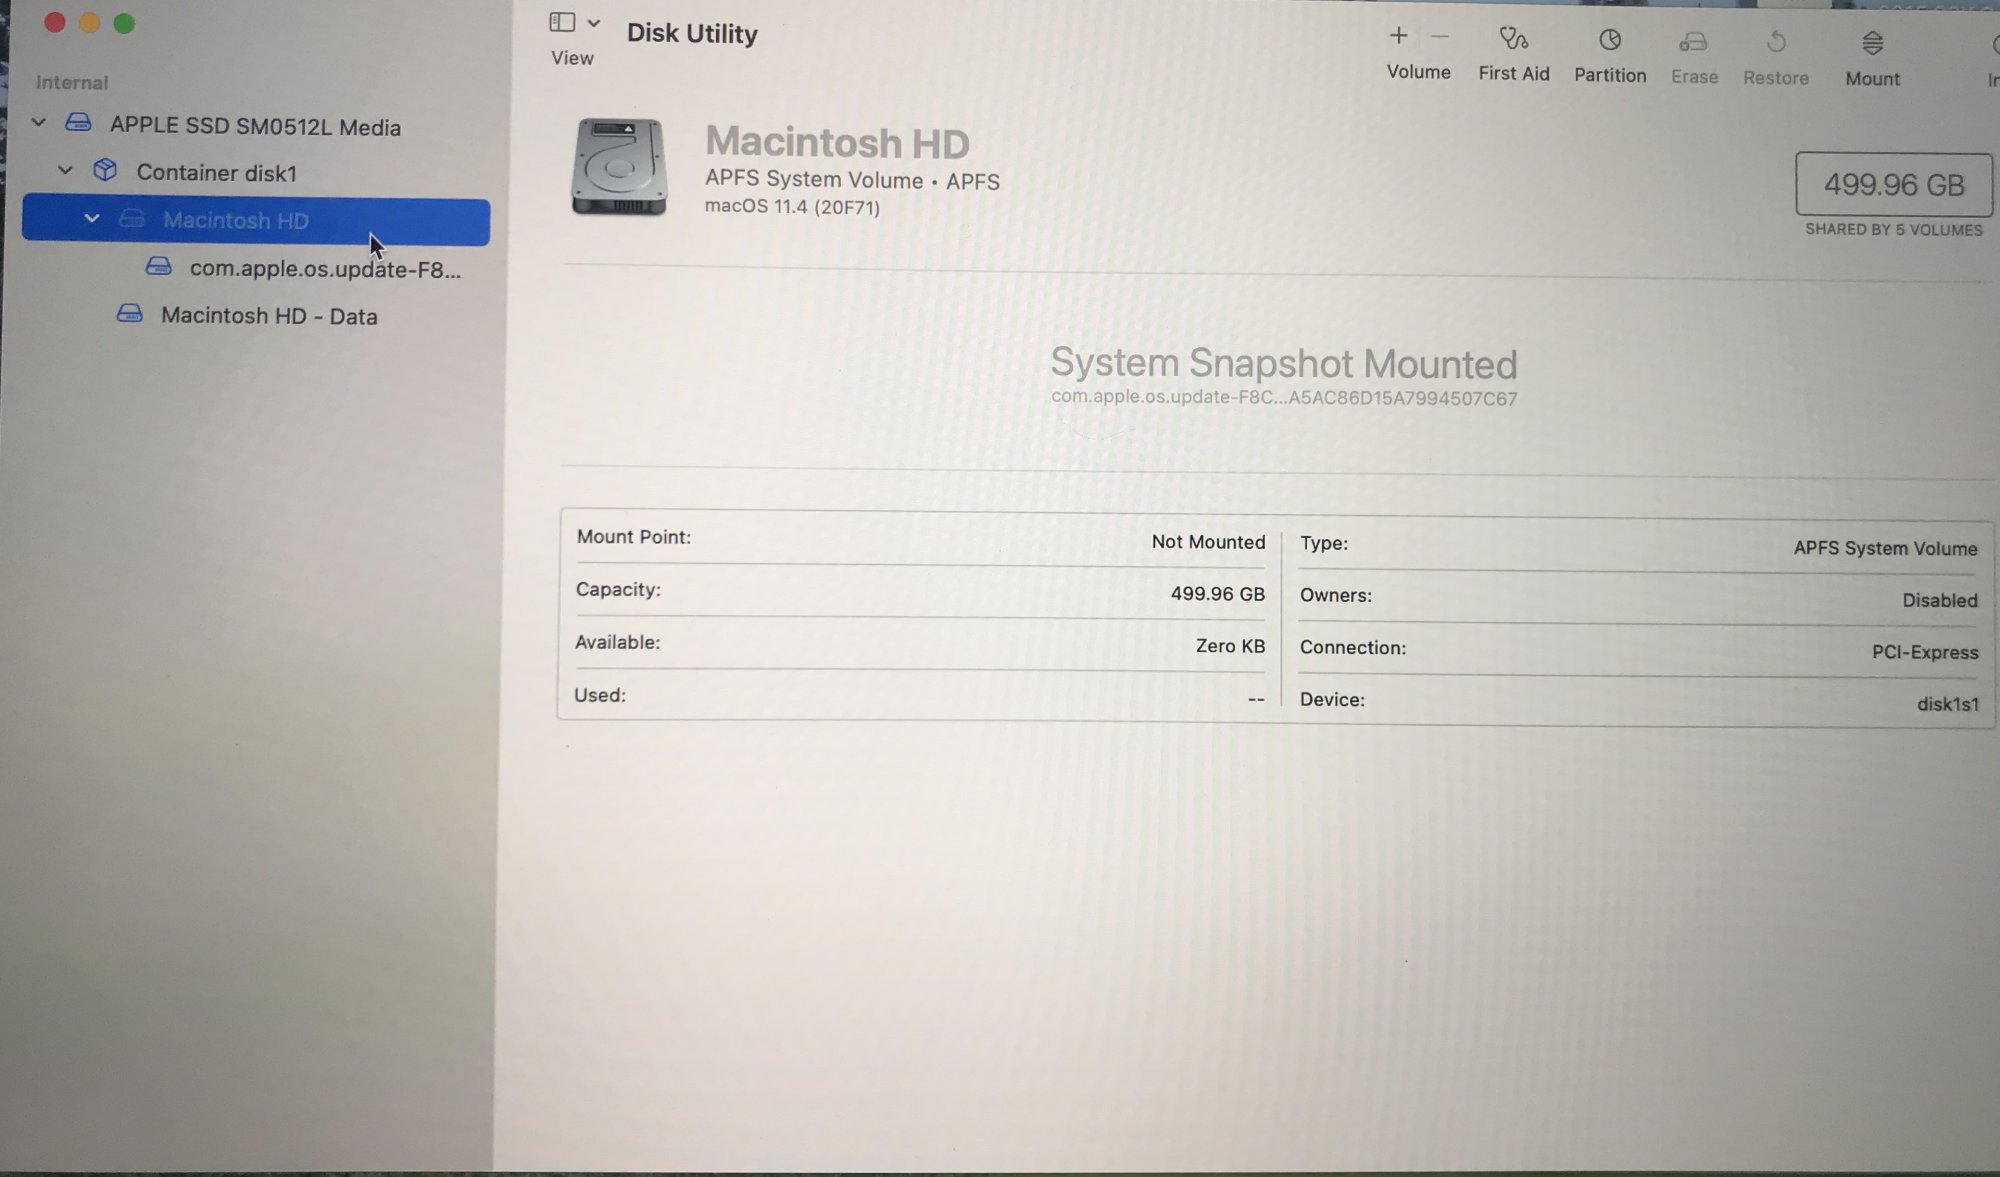Click the large Macintosh HD drive image
The image size is (2000, 1177).
(x=619, y=167)
